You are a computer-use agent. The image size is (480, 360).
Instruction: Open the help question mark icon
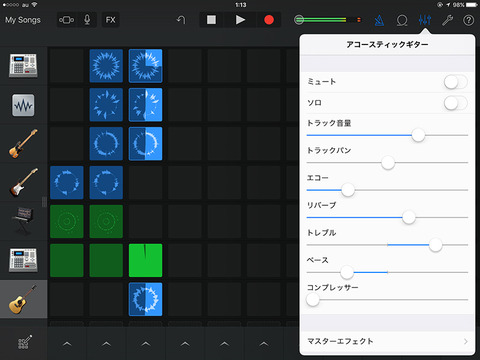coord(468,20)
